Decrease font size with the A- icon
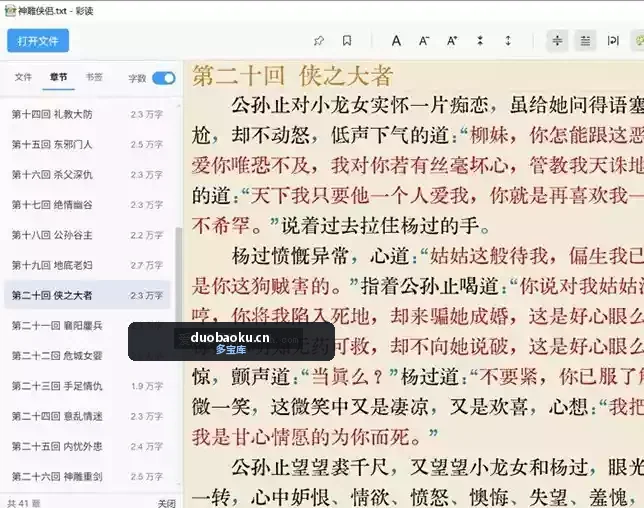This screenshot has height=508, width=644. [424, 41]
